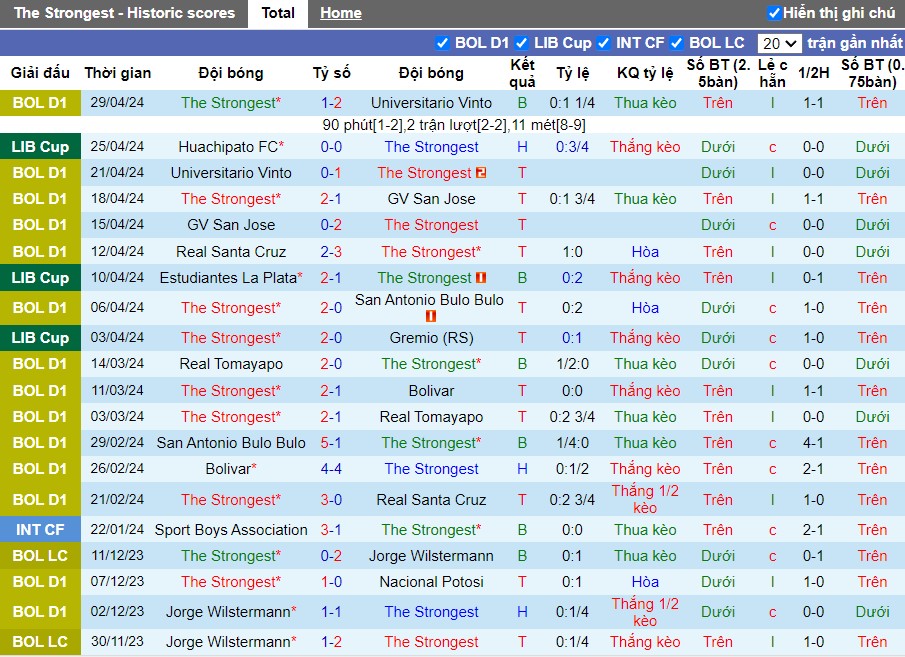Click the 1-2 score on 29/04/24
905x657 pixels.
click(x=331, y=103)
